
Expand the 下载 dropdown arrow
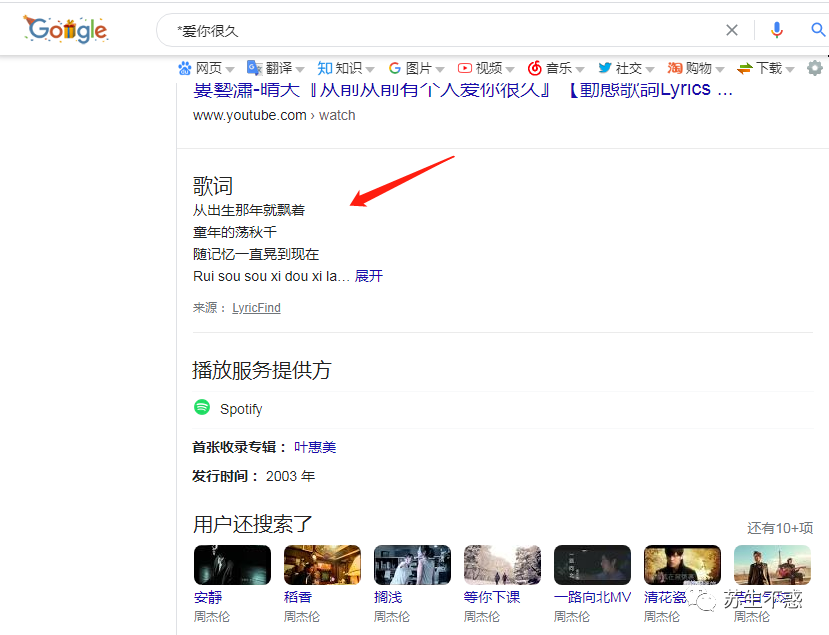pyautogui.click(x=790, y=69)
